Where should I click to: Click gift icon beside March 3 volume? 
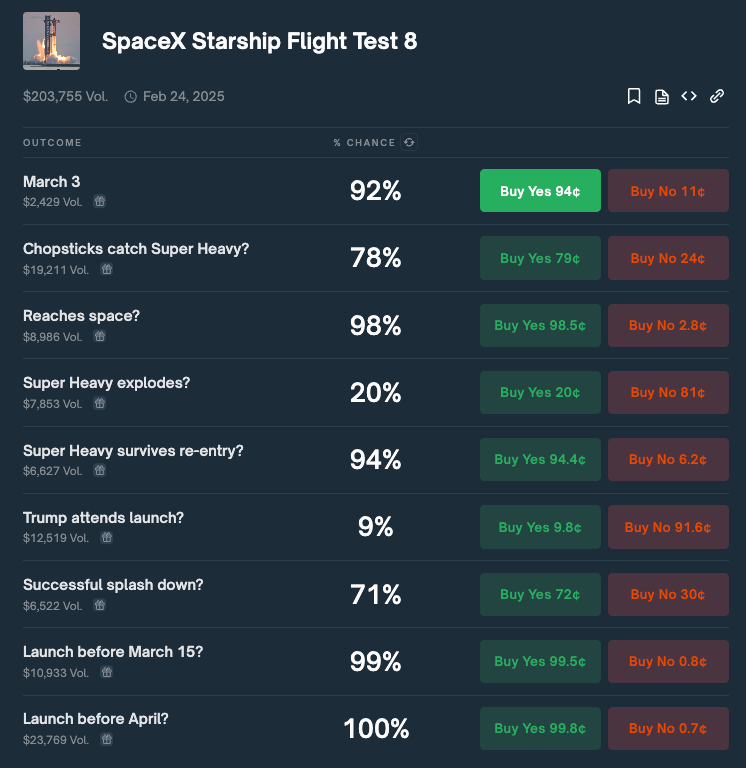[x=100, y=201]
